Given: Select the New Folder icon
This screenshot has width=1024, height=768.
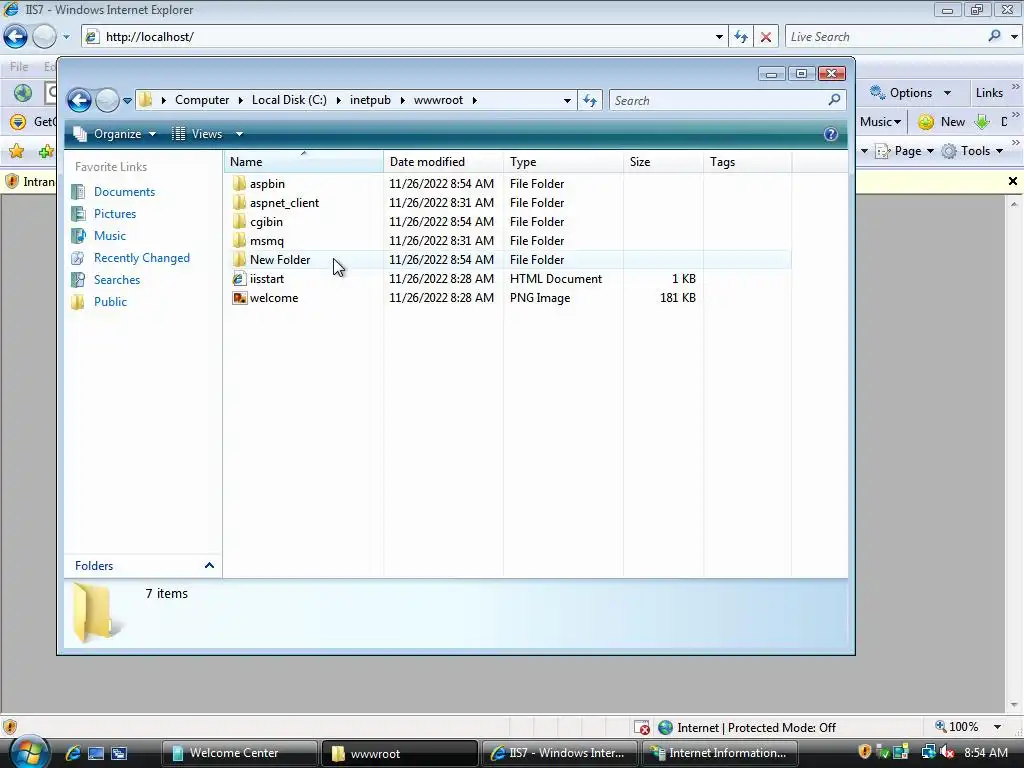Looking at the screenshot, I should (x=239, y=259).
